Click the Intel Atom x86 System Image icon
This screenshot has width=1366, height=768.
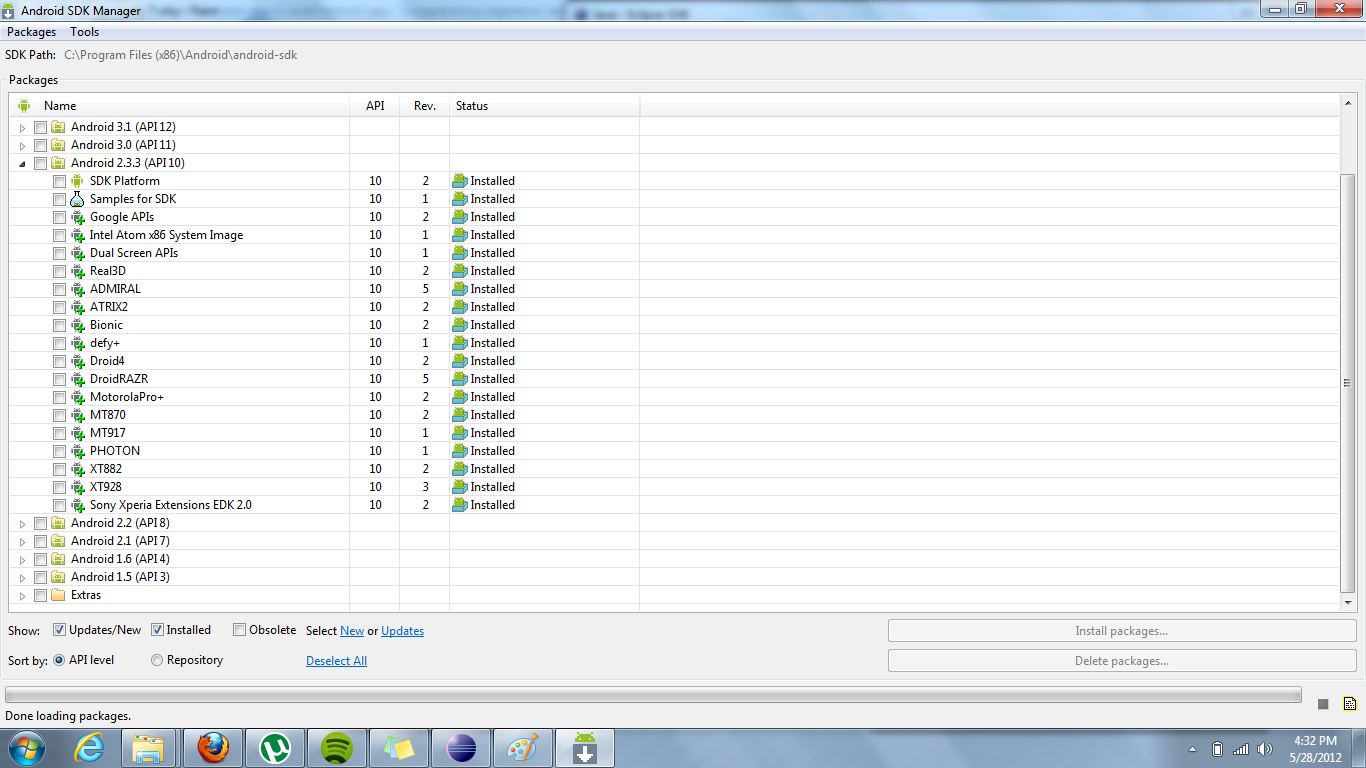click(x=77, y=235)
